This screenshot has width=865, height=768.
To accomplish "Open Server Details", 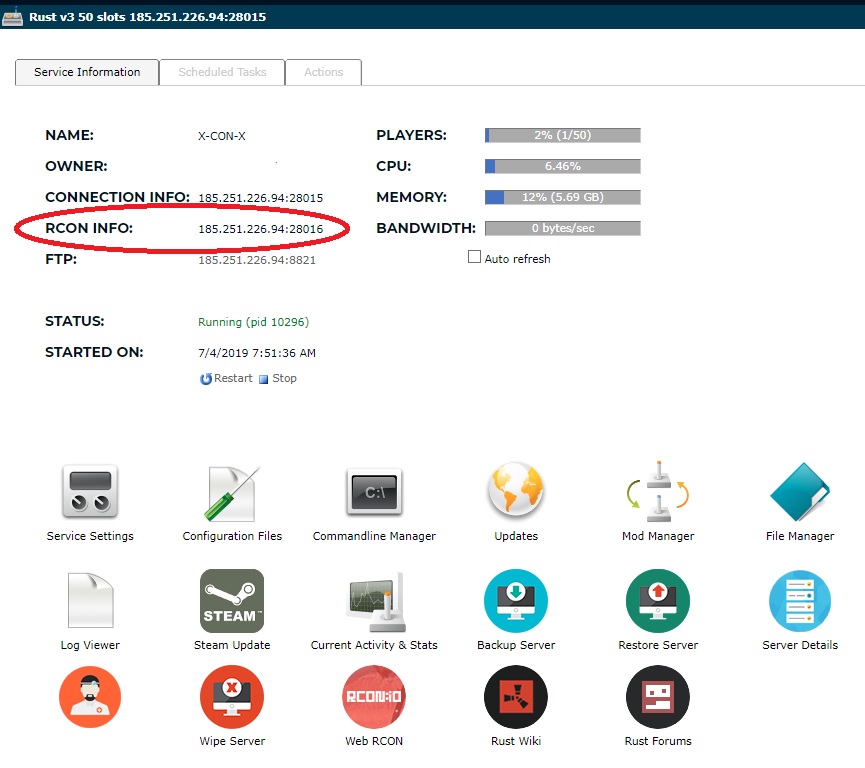I will pos(800,601).
